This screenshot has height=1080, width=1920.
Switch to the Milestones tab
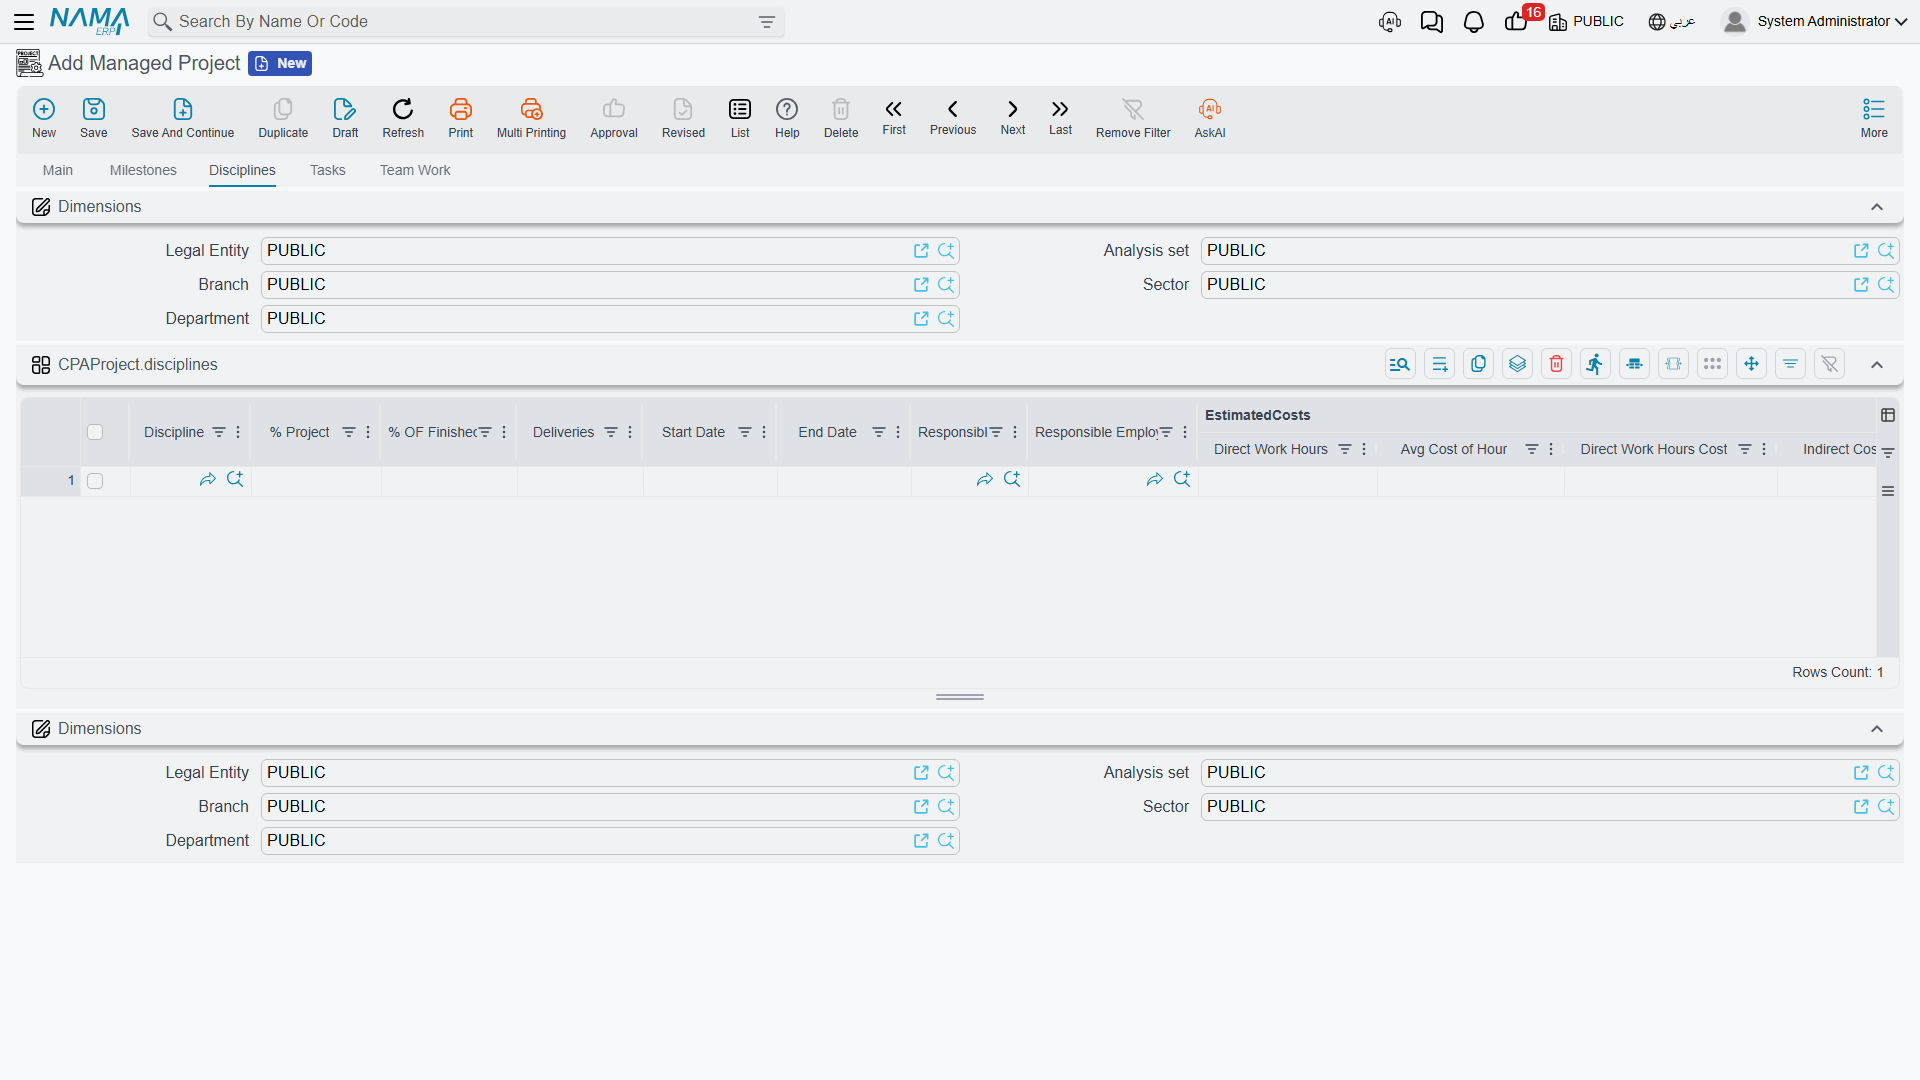pos(143,170)
